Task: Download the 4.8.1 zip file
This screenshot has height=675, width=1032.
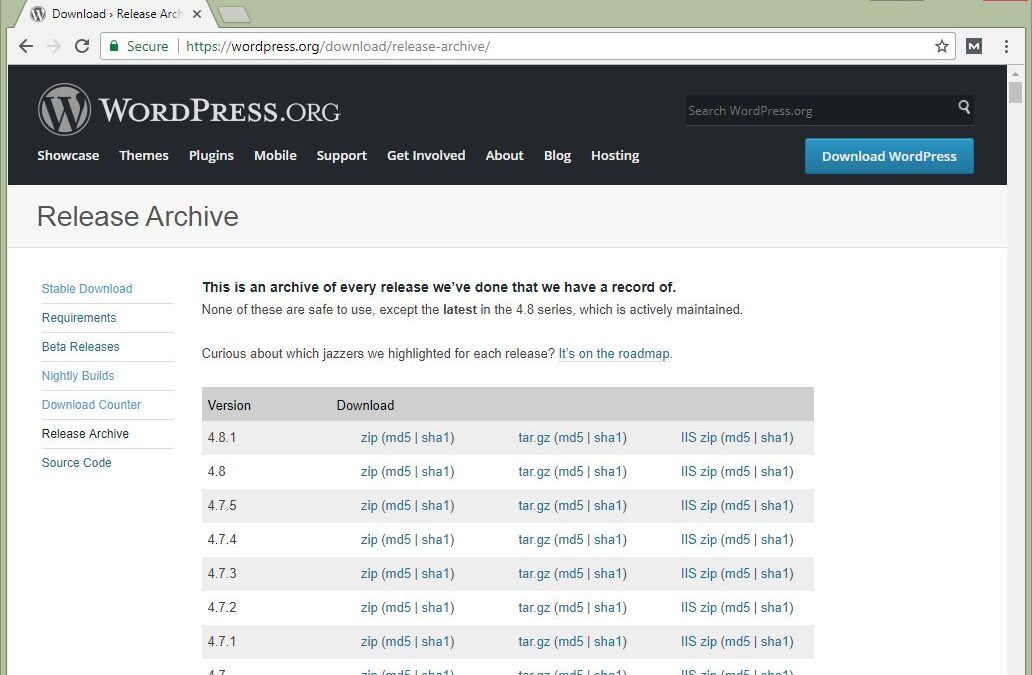Action: pyautogui.click(x=369, y=438)
